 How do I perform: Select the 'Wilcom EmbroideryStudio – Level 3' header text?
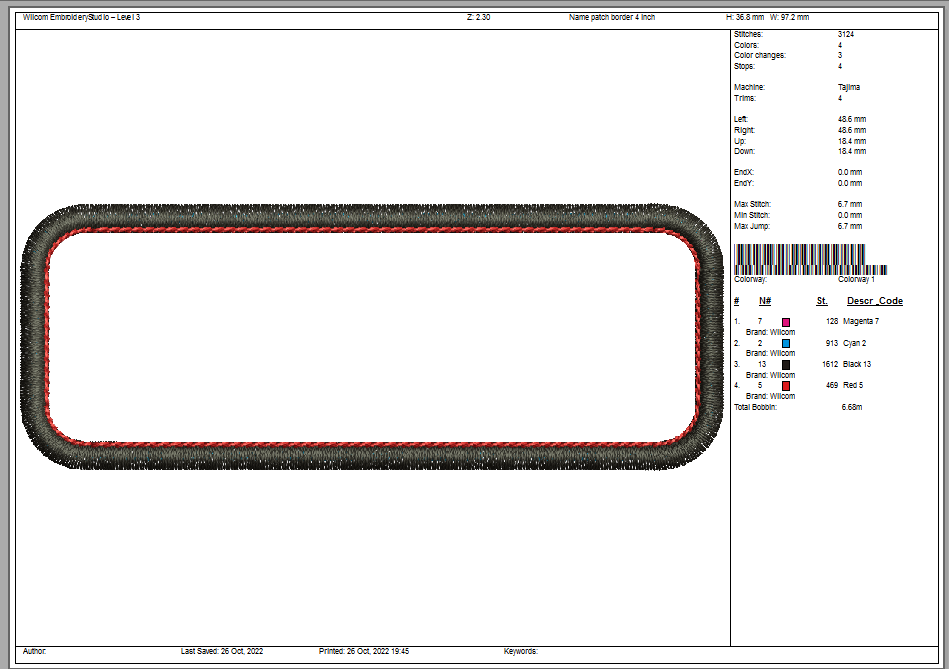click(x=81, y=17)
